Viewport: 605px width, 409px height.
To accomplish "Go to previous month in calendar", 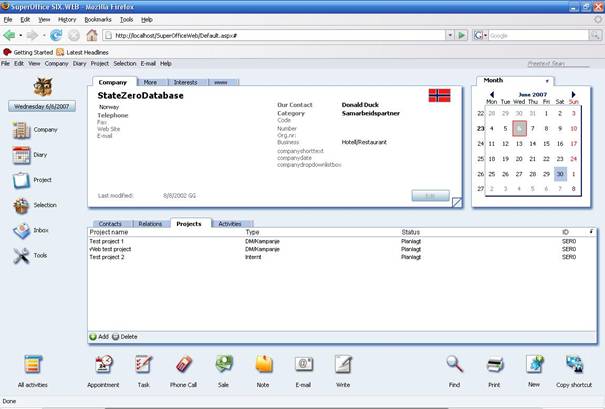I will coord(492,95).
